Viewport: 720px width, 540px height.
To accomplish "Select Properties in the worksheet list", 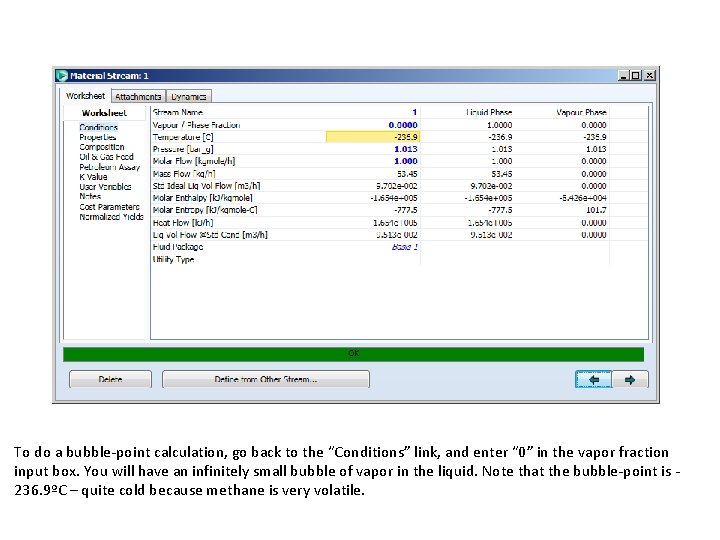I will point(98,137).
